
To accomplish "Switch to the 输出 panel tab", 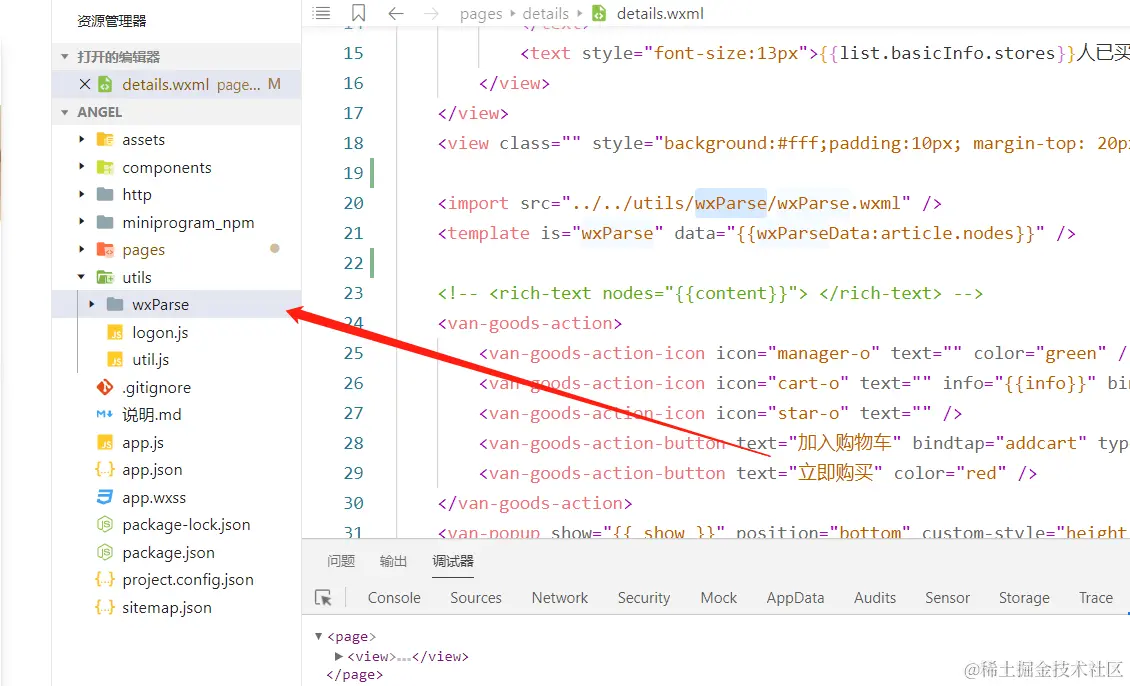I will [393, 561].
